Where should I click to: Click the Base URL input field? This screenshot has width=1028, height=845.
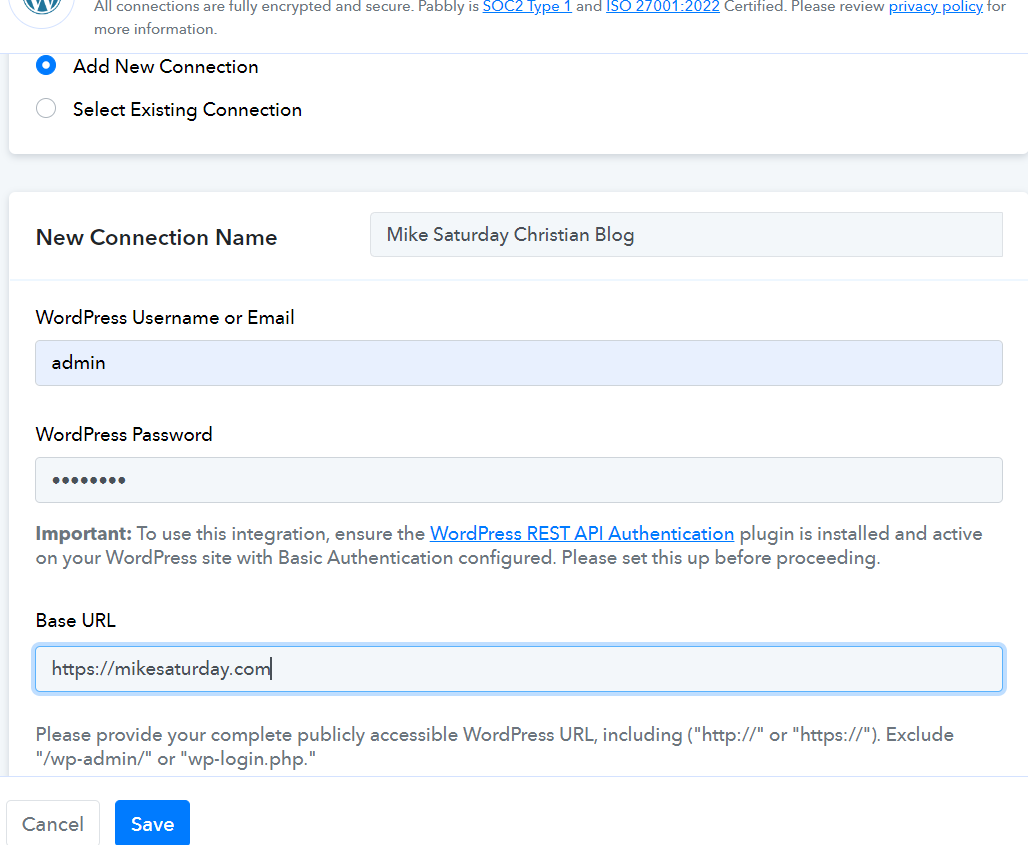pyautogui.click(x=519, y=669)
